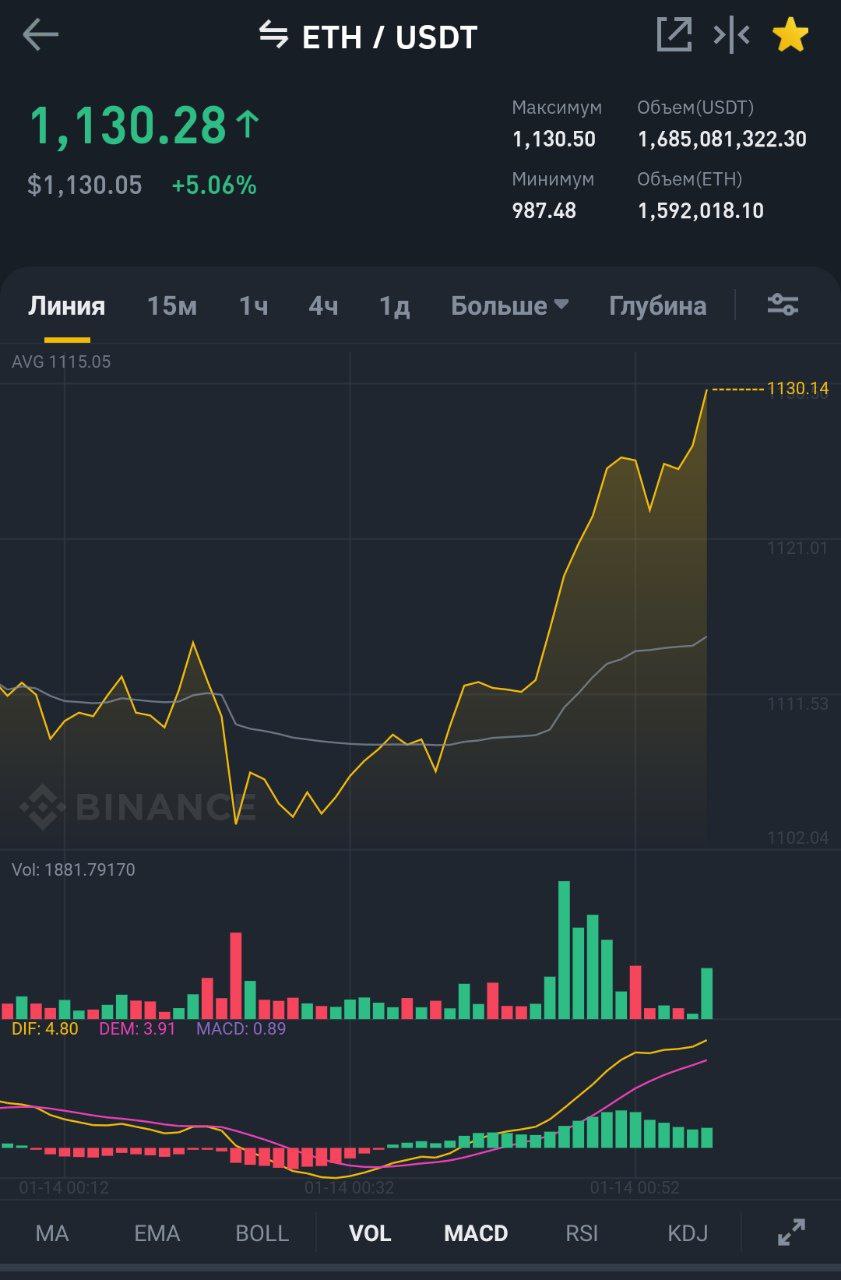
Task: Enable MA indicator
Action: point(52,1233)
